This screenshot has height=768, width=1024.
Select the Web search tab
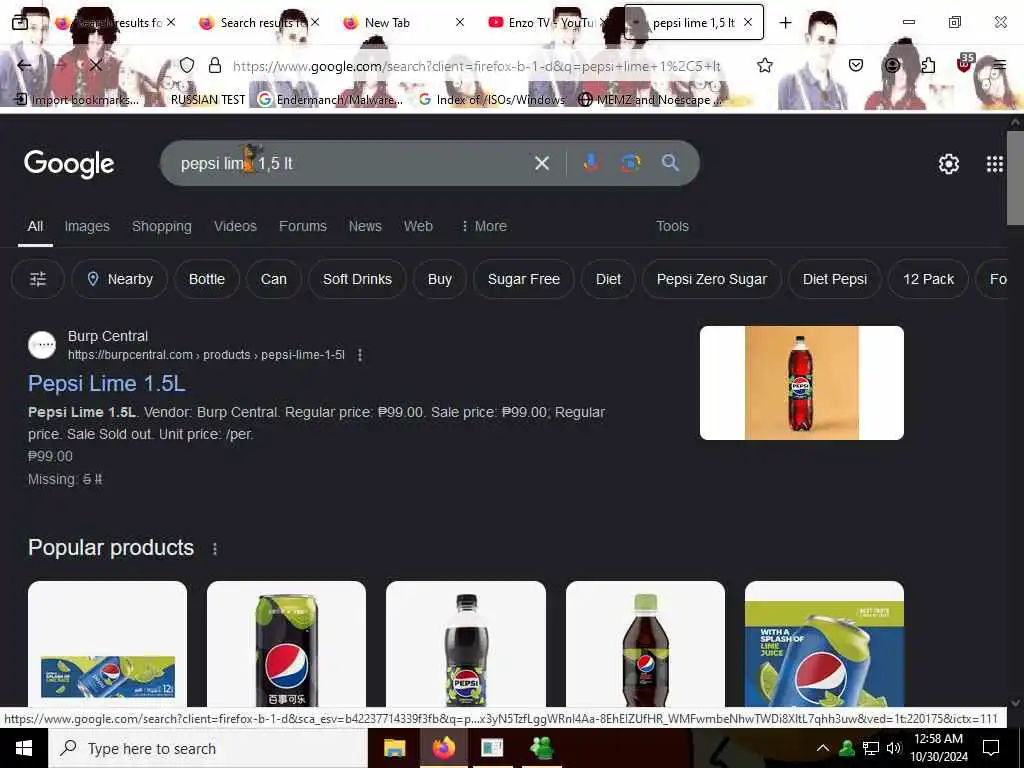418,226
